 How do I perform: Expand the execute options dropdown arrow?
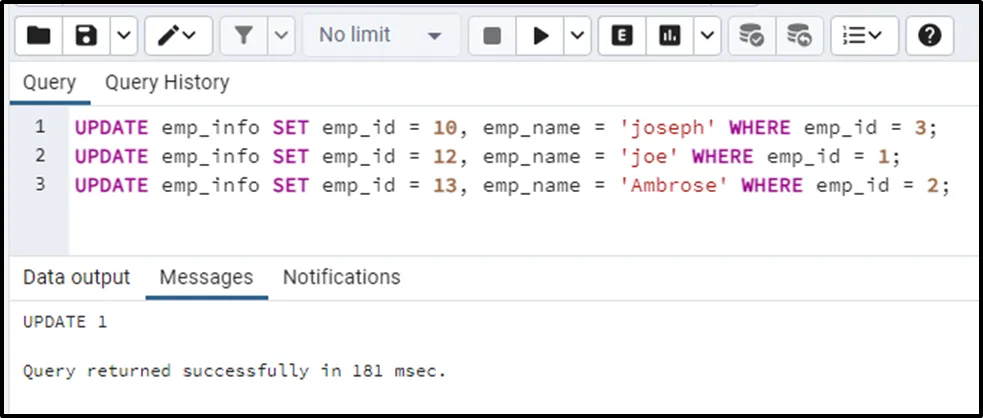click(577, 36)
